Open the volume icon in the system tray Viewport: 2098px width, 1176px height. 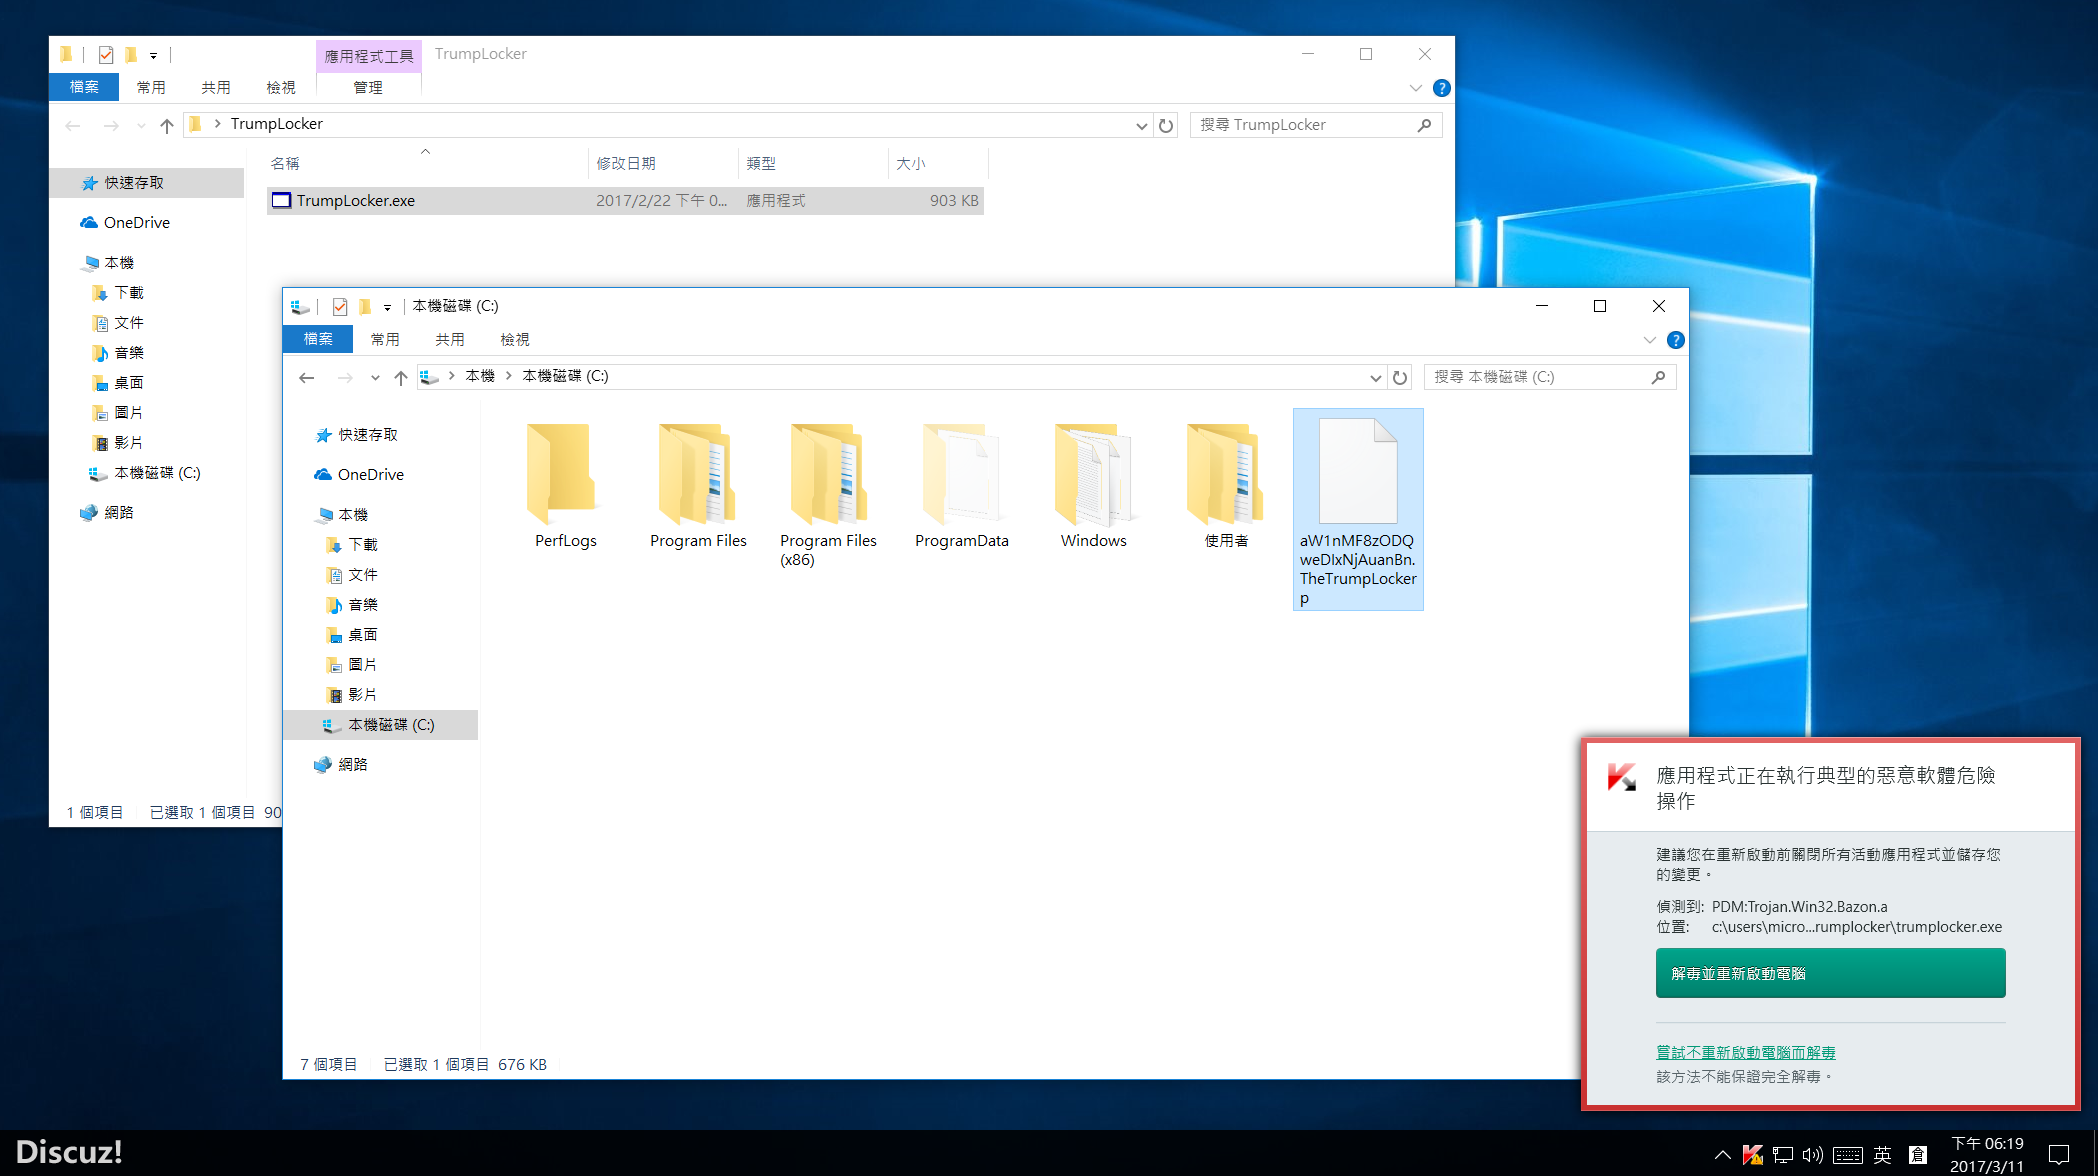pyautogui.click(x=1813, y=1155)
